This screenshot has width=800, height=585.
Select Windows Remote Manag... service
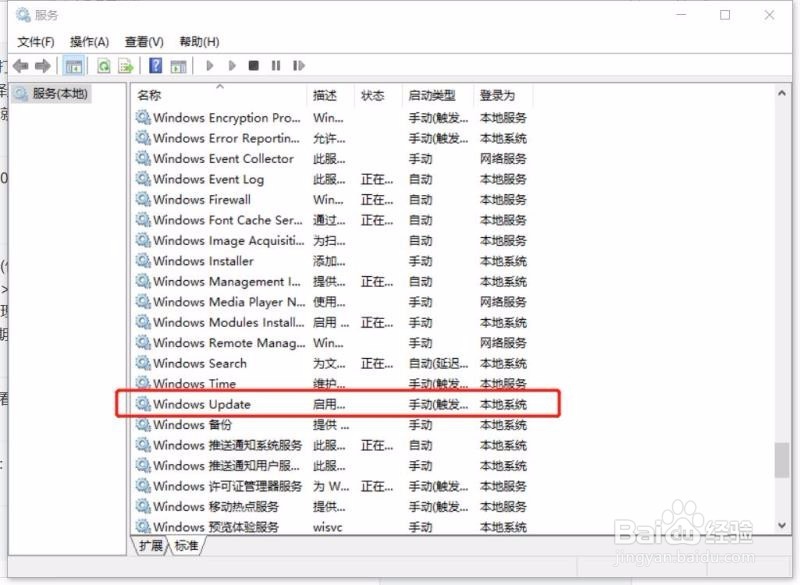332,343
